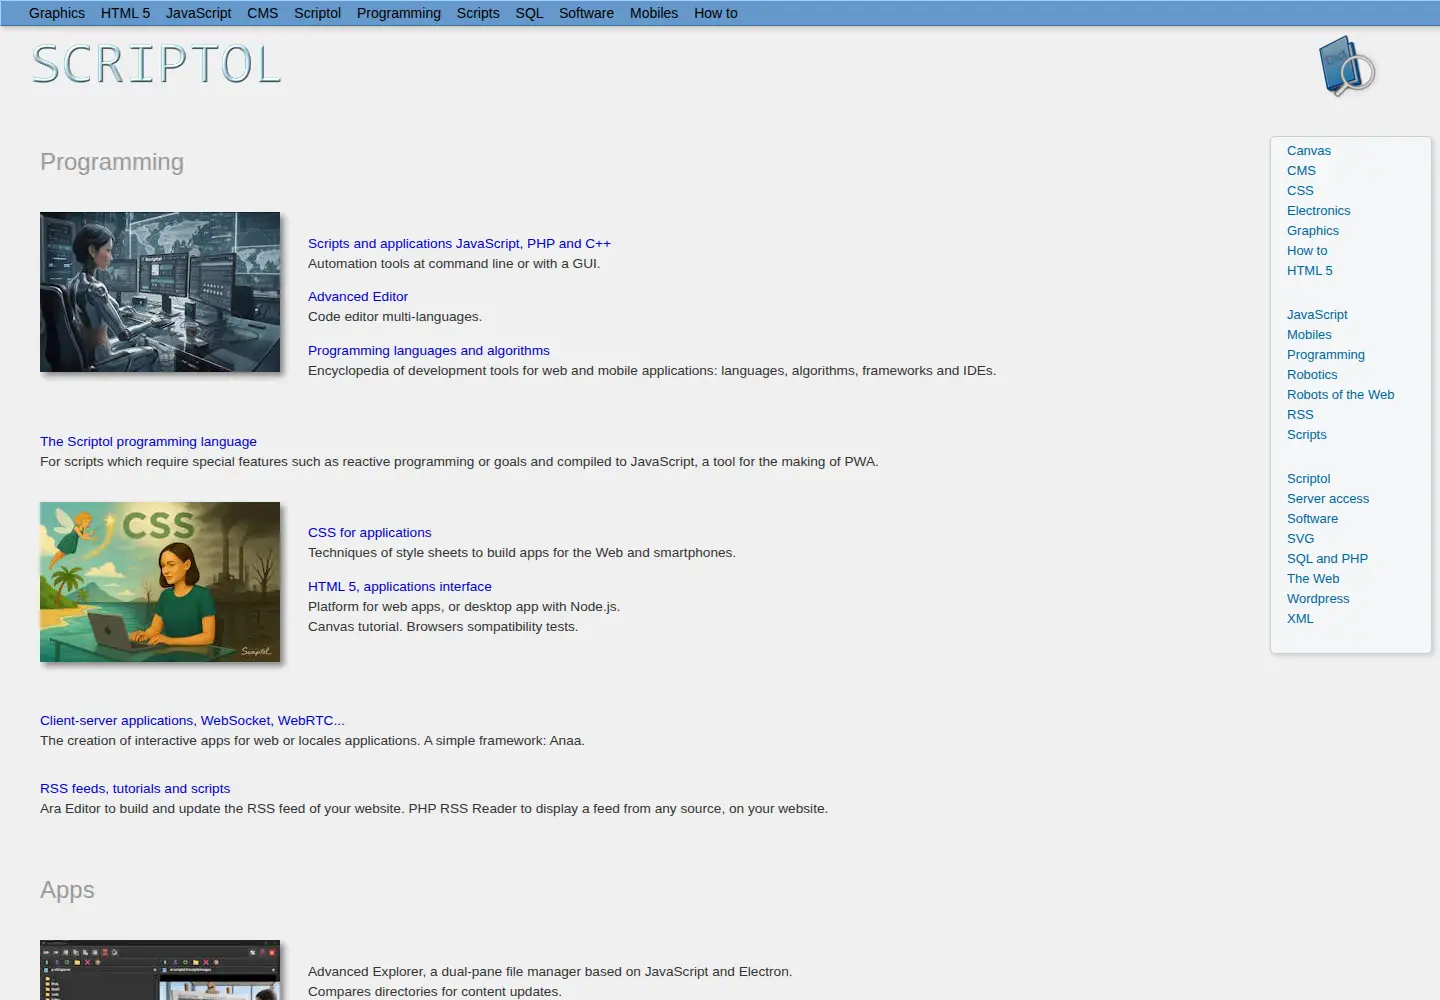Click text 'Code editor multi-languages.'

pos(395,316)
